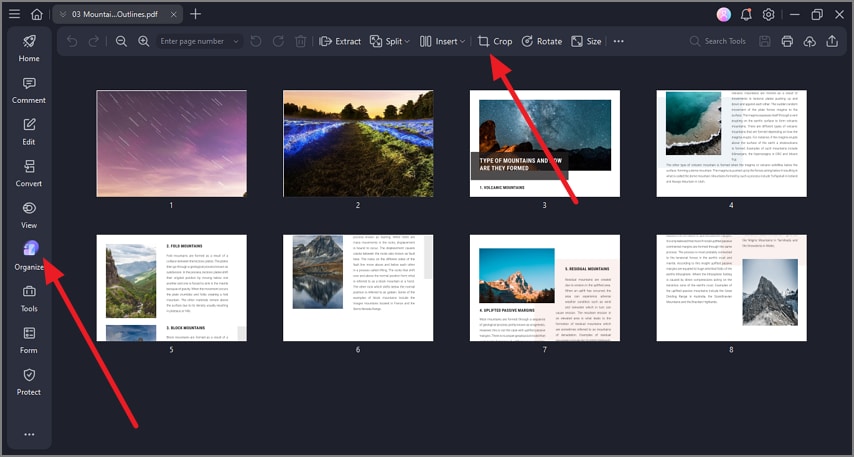Show more toolbar options
Image resolution: width=854 pixels, height=457 pixels.
coord(619,41)
